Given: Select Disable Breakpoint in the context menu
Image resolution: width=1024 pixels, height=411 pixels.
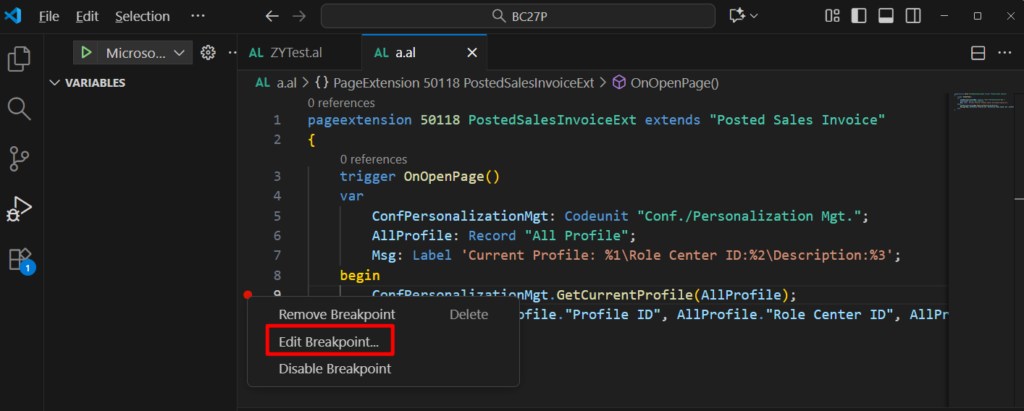Looking at the screenshot, I should (334, 368).
